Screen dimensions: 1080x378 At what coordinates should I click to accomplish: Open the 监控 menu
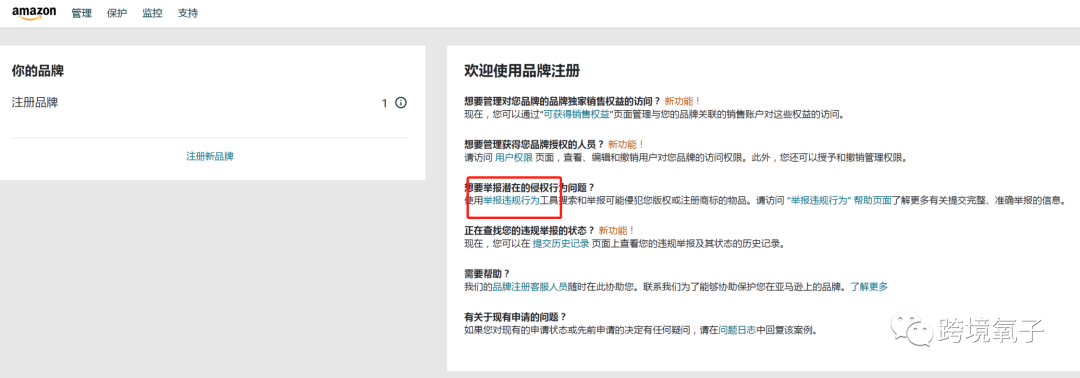click(x=152, y=13)
